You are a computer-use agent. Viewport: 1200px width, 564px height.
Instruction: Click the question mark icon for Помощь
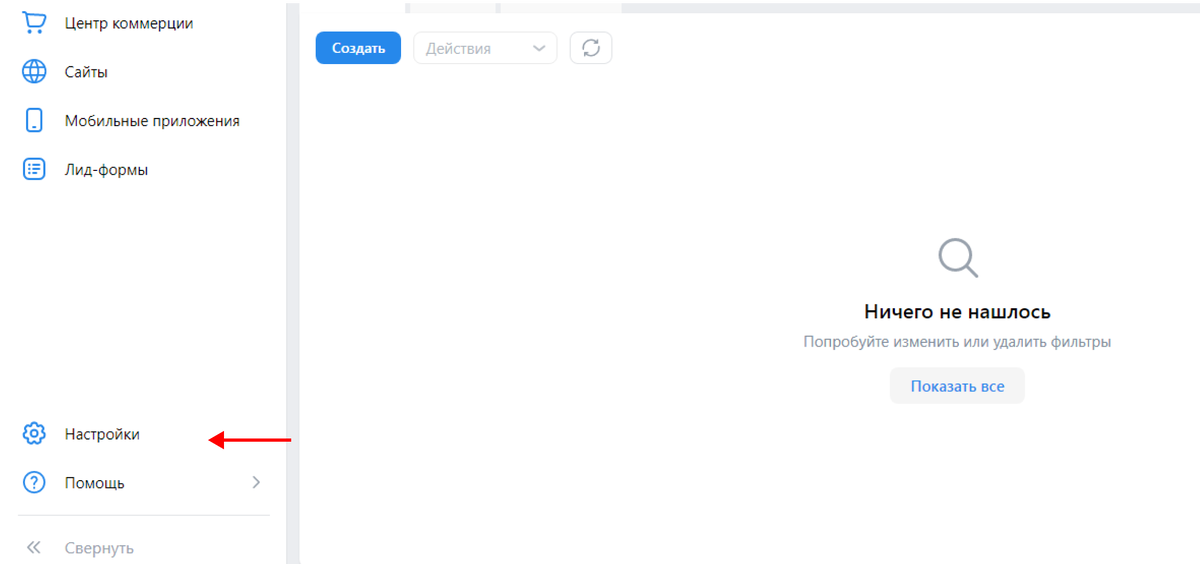pyautogui.click(x=34, y=483)
